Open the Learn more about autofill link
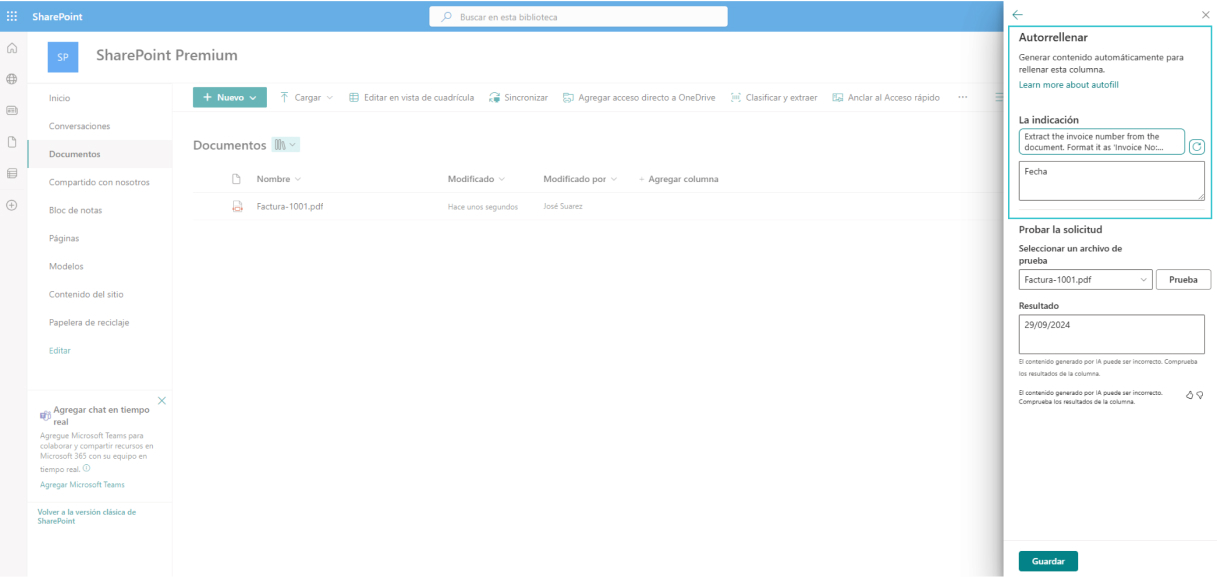 [x=1068, y=85]
